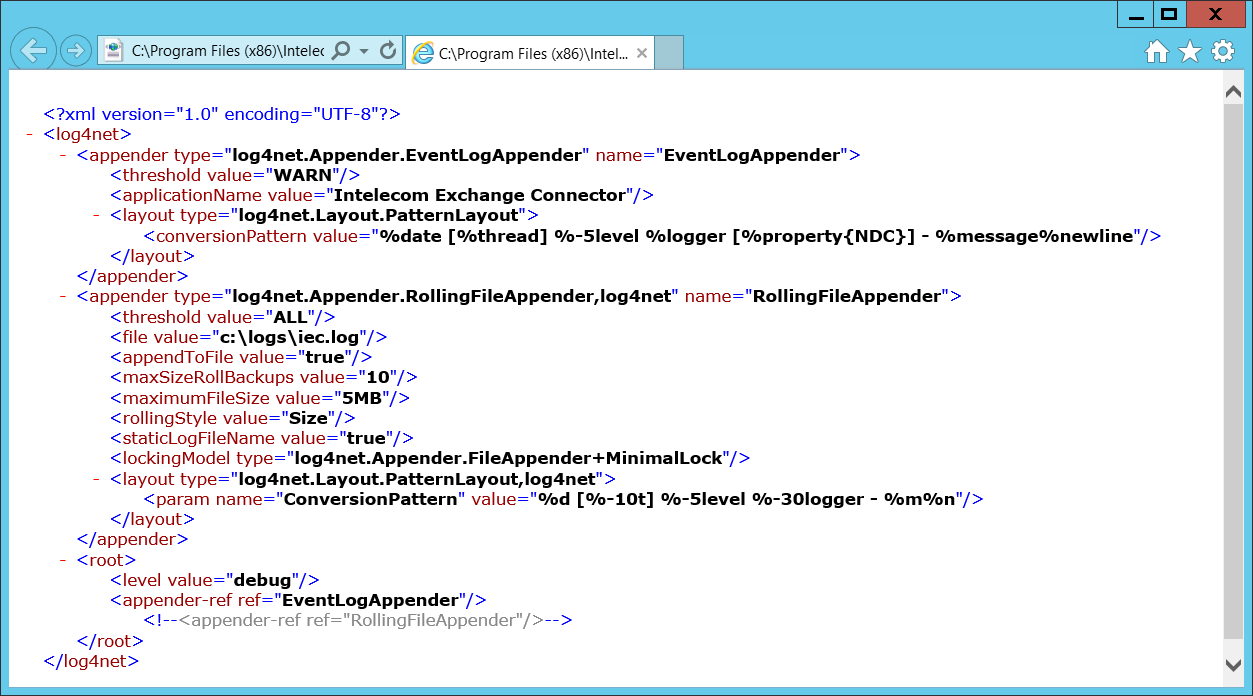This screenshot has height=696, width=1253.
Task: Open a new blank tab
Action: 669,53
